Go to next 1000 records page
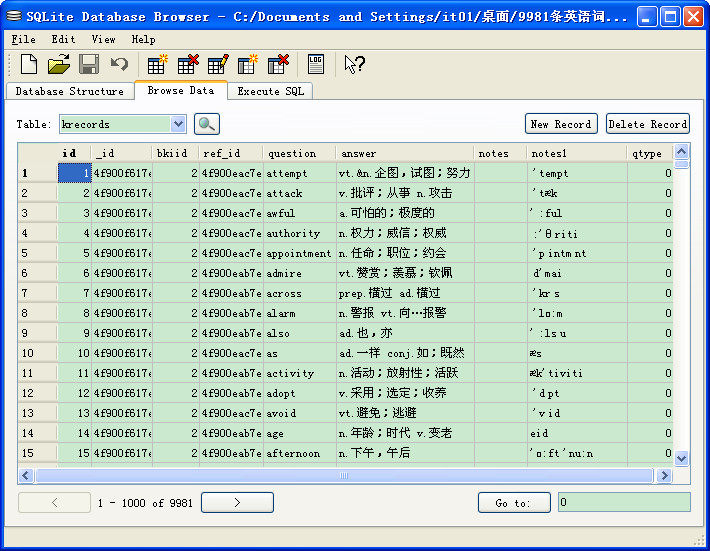Image resolution: width=710 pixels, height=551 pixels. click(237, 503)
